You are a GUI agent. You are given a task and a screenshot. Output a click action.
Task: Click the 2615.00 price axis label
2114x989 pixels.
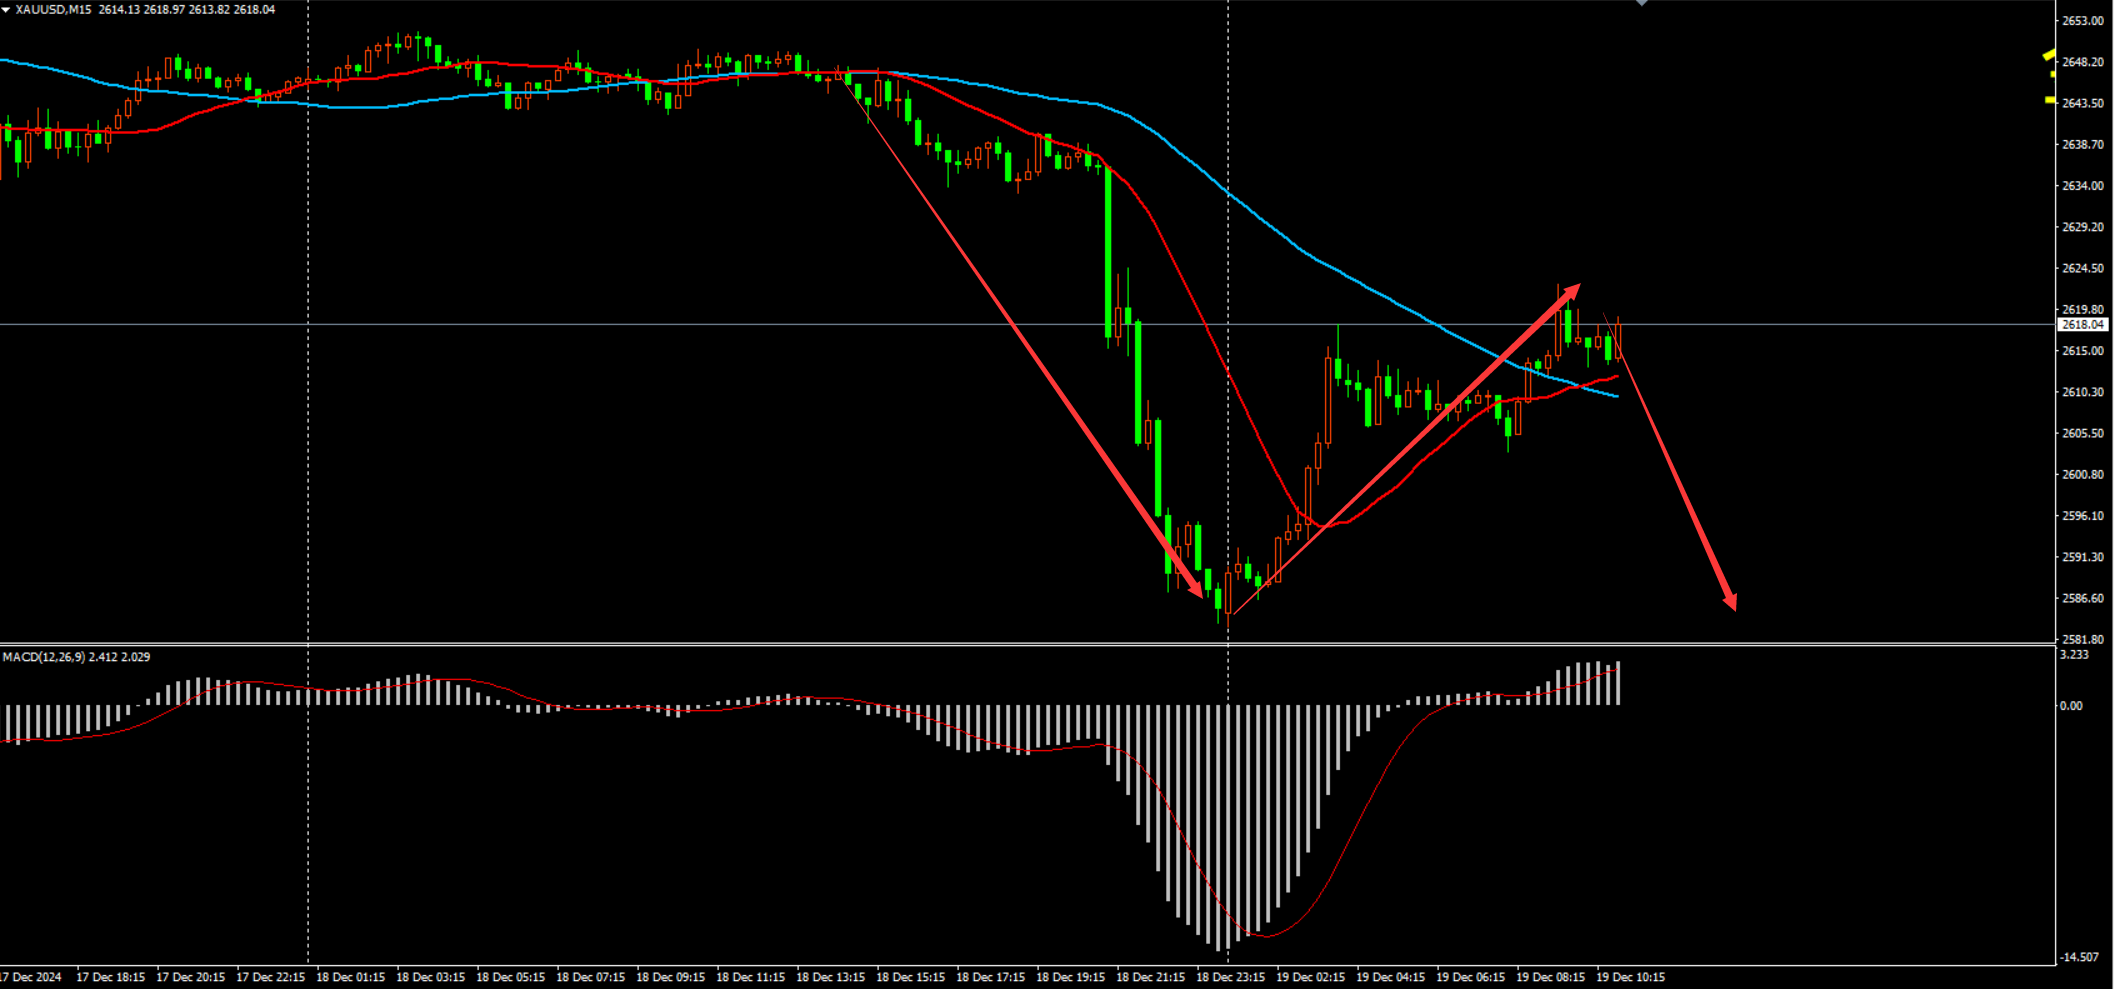pyautogui.click(x=2083, y=351)
